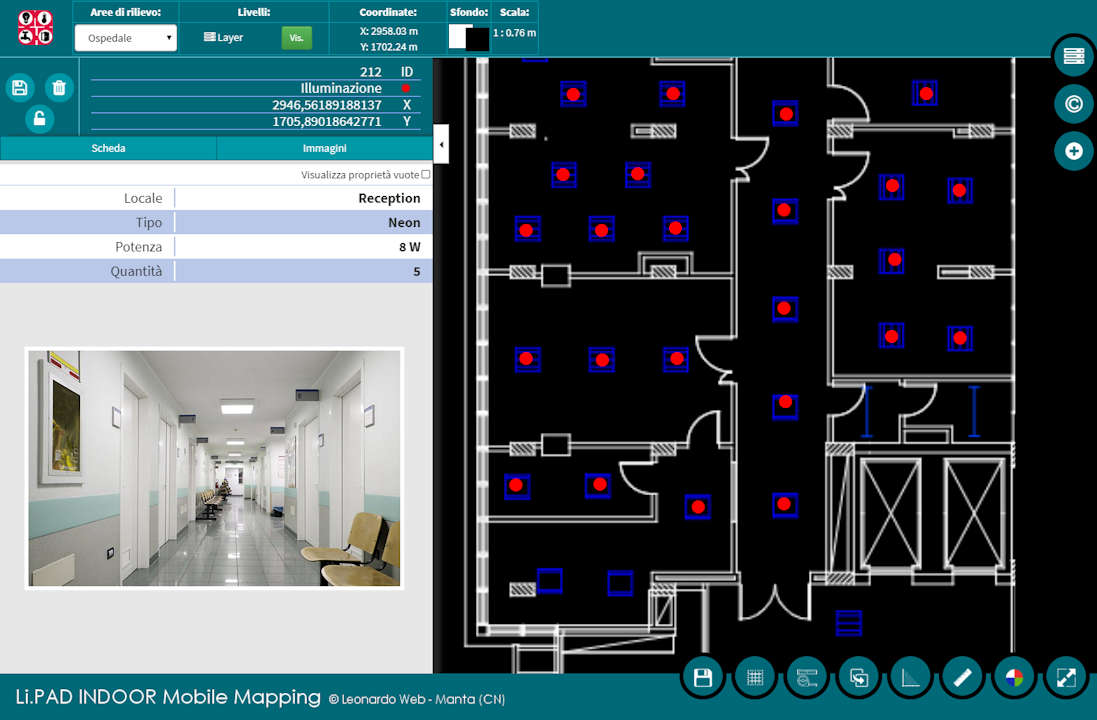
Task: Toggle the grid tool in bottom toolbar
Action: 755,677
